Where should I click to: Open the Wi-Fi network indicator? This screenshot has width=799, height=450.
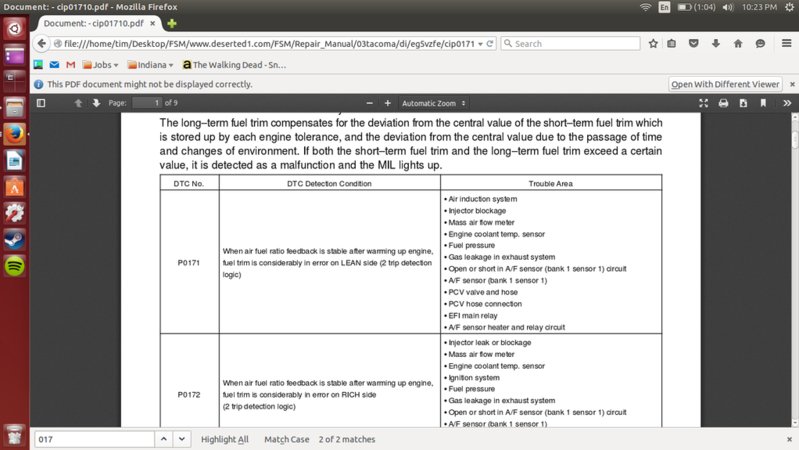pos(645,7)
